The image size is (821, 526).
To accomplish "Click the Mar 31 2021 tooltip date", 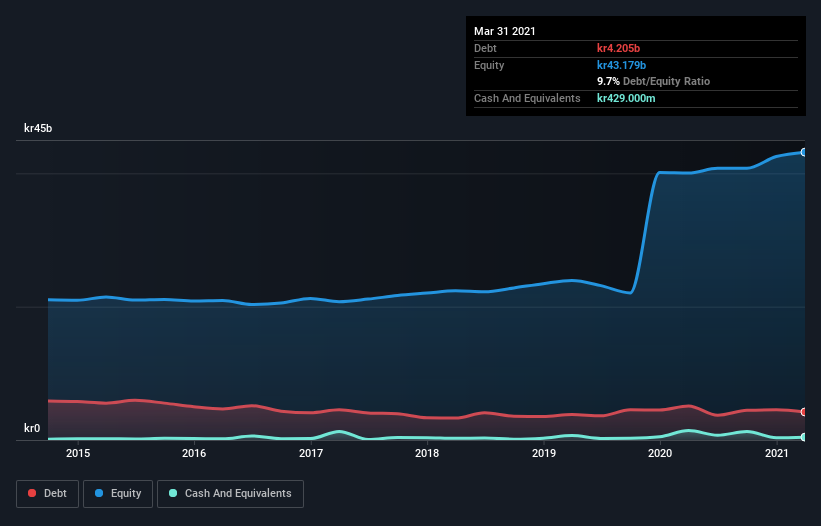I will (x=505, y=31).
